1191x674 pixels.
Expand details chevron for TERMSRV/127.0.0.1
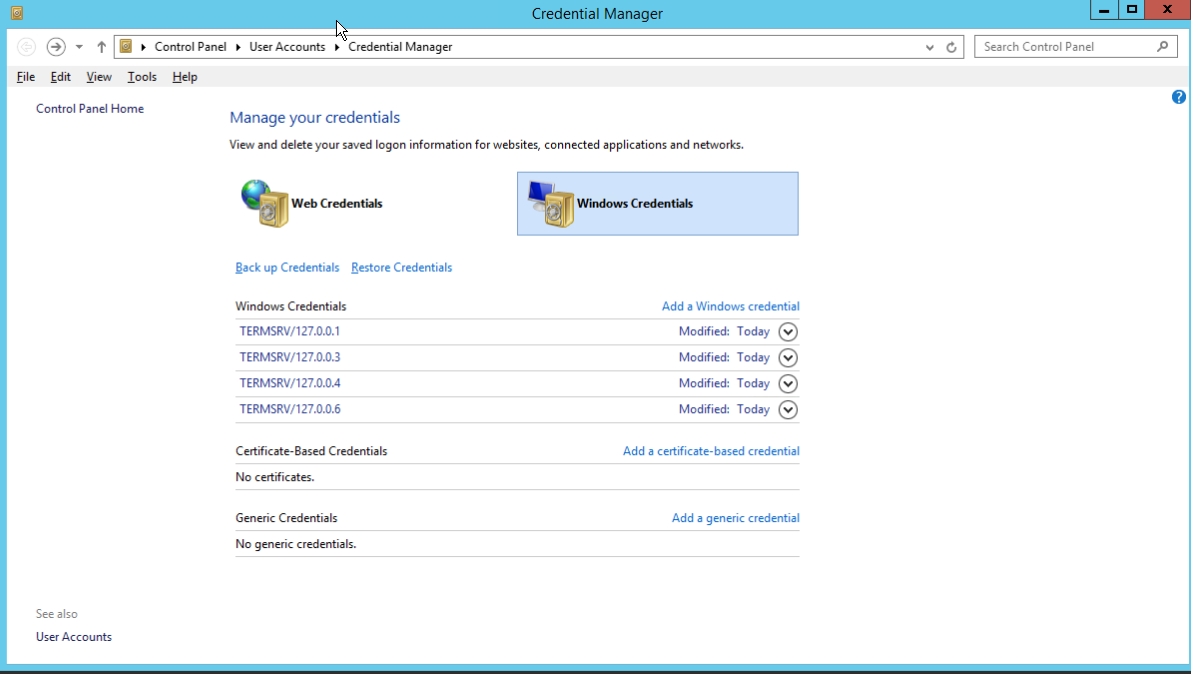pos(788,332)
